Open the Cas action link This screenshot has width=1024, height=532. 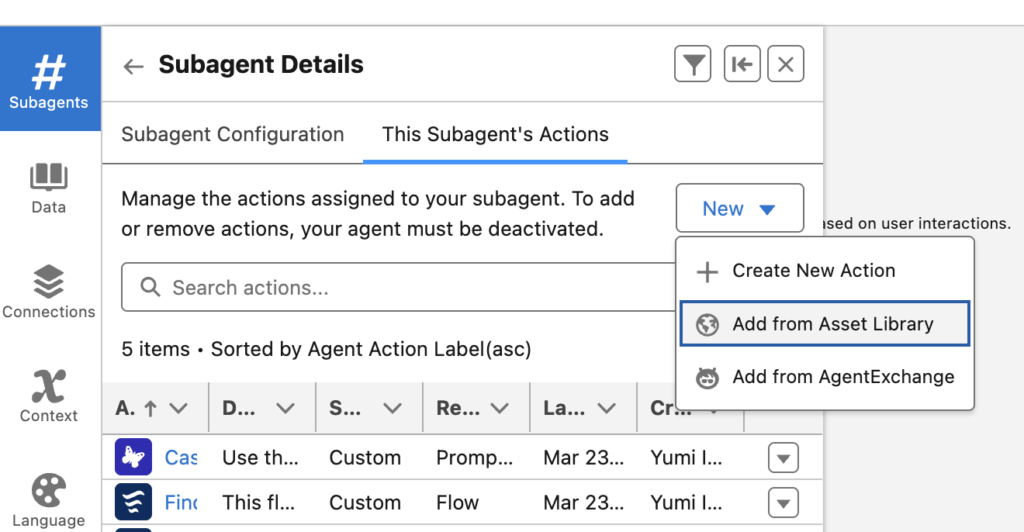(181, 458)
